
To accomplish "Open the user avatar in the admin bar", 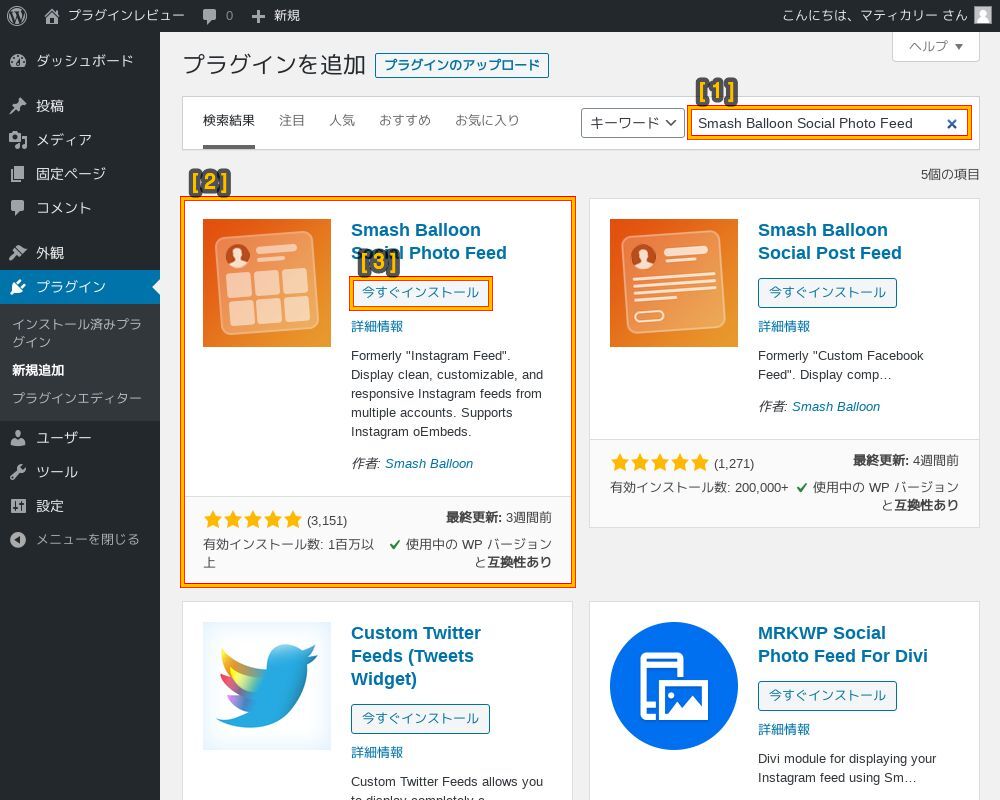I will point(983,15).
